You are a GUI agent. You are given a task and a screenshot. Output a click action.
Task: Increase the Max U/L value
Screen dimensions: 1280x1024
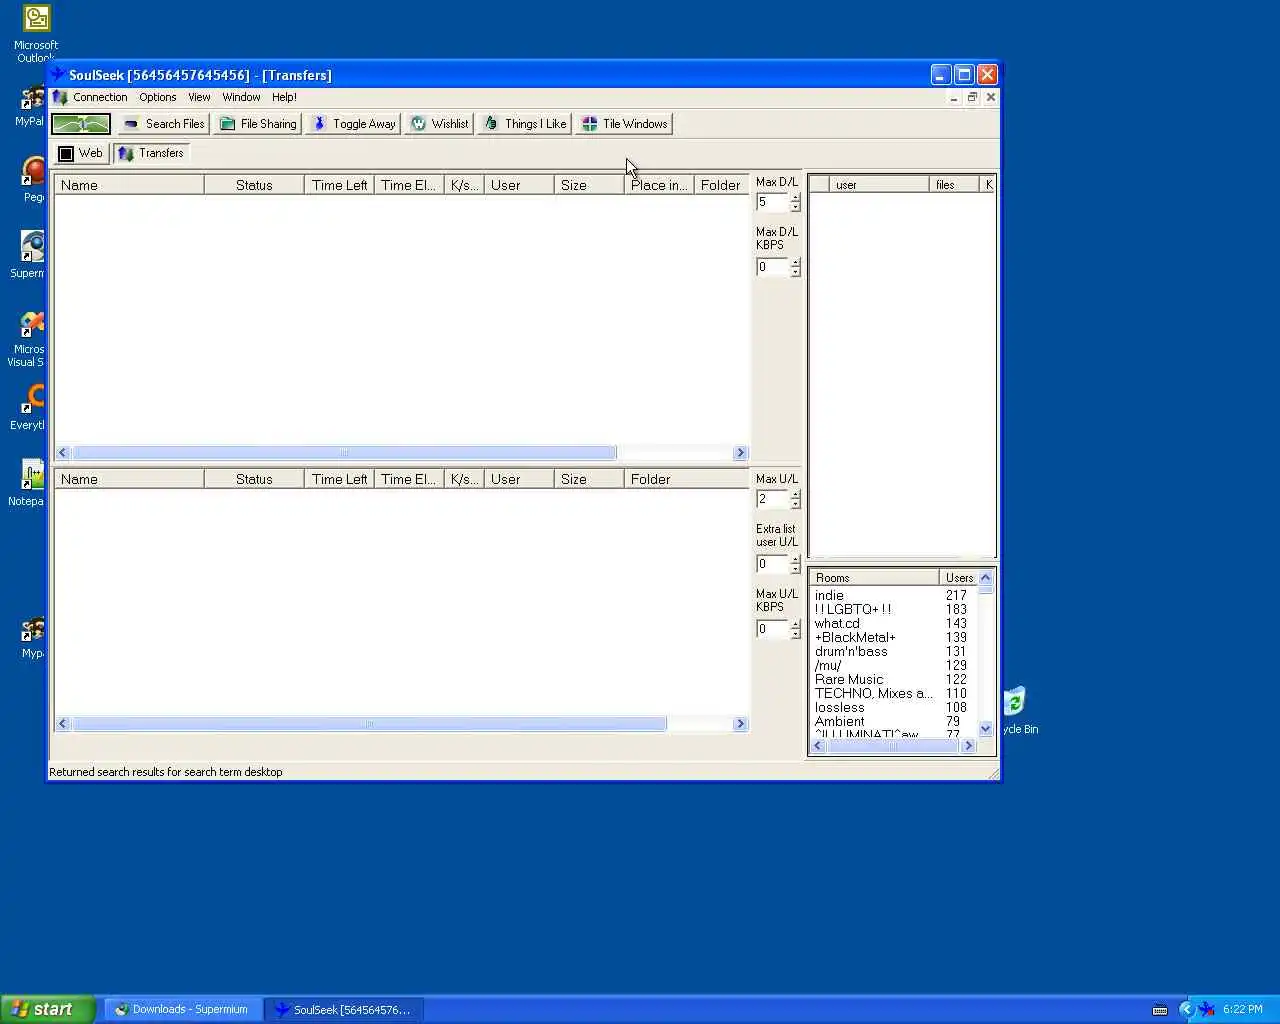795,494
